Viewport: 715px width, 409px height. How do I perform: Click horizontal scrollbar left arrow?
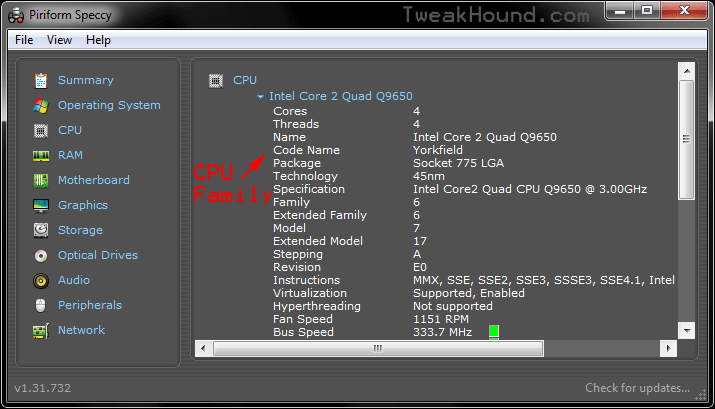[x=203, y=349]
